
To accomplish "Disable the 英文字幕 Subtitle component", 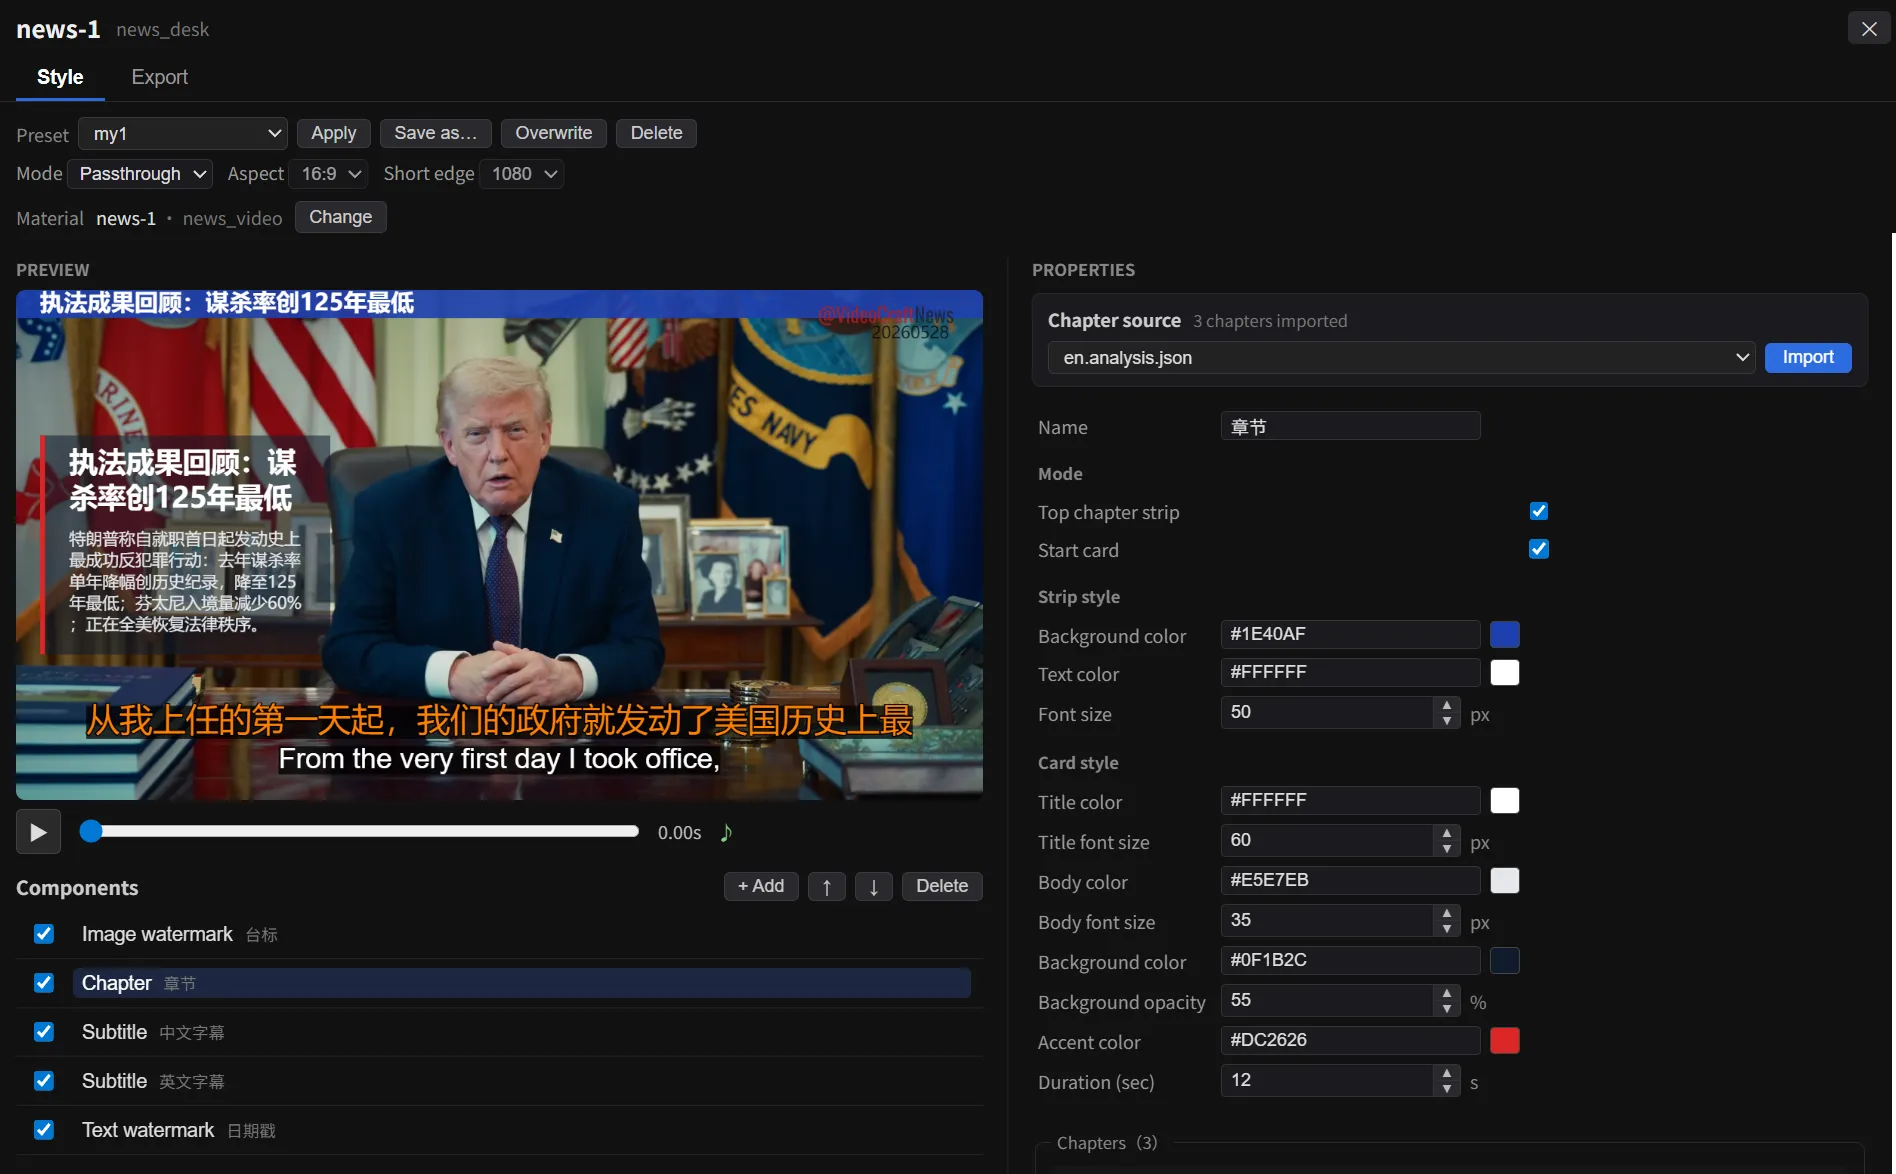I will click(x=44, y=1081).
